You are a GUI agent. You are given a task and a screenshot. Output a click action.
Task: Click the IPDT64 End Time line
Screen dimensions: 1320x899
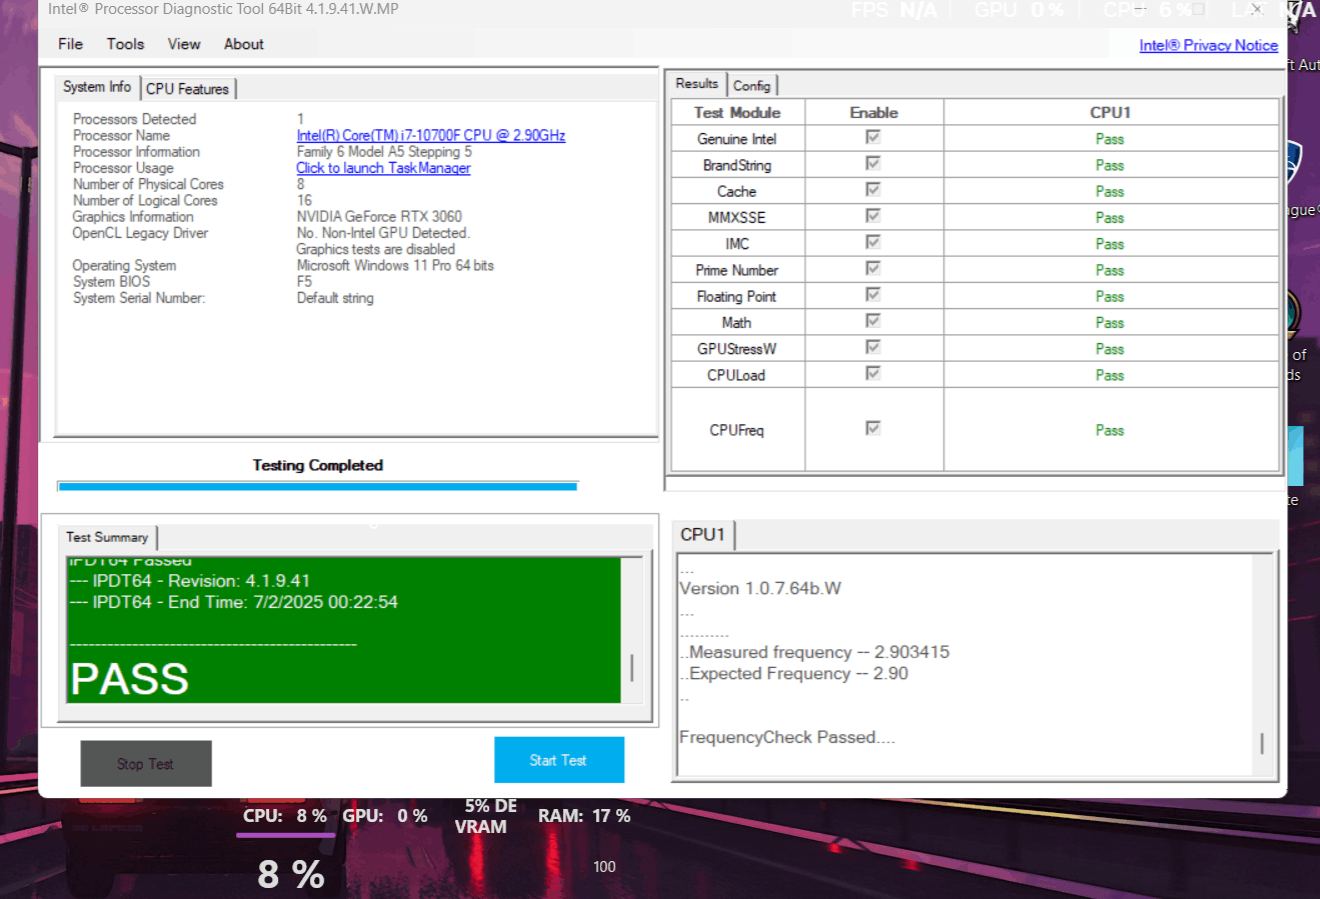click(234, 602)
